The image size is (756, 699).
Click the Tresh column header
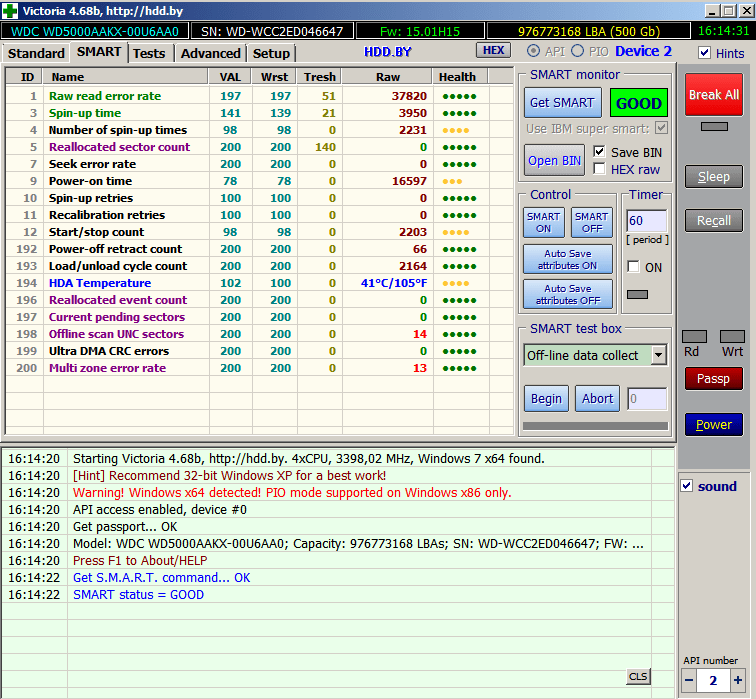[320, 77]
